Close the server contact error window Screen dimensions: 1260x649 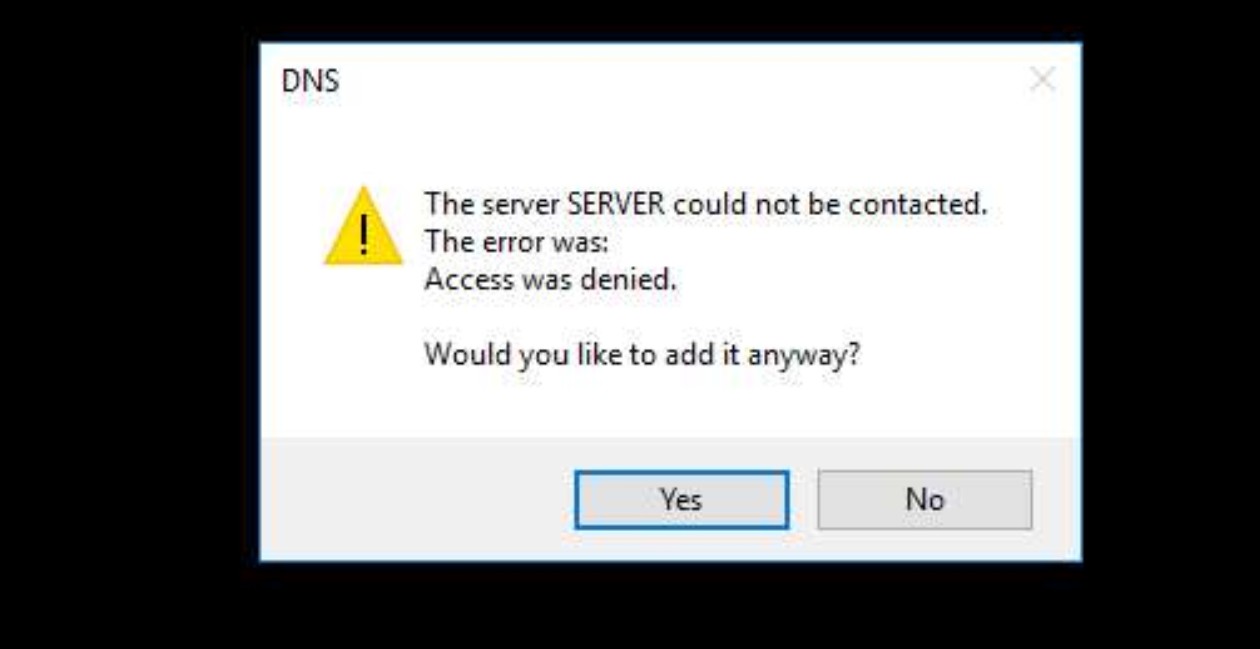[x=1044, y=78]
